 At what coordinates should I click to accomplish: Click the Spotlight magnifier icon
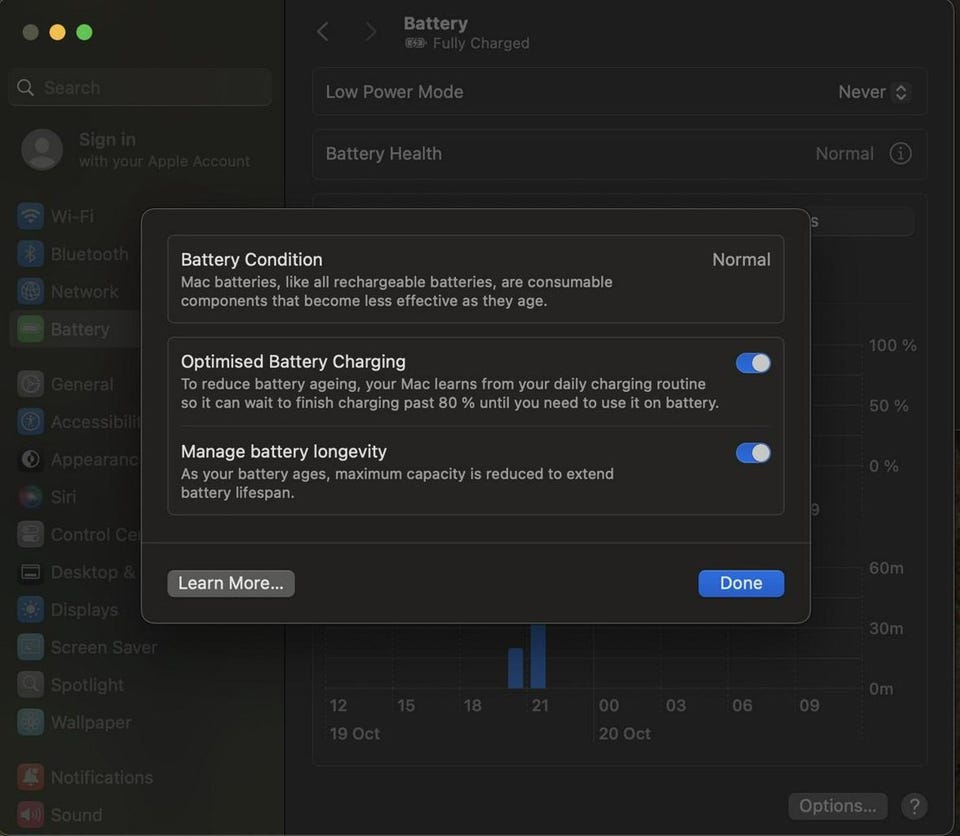click(31, 685)
